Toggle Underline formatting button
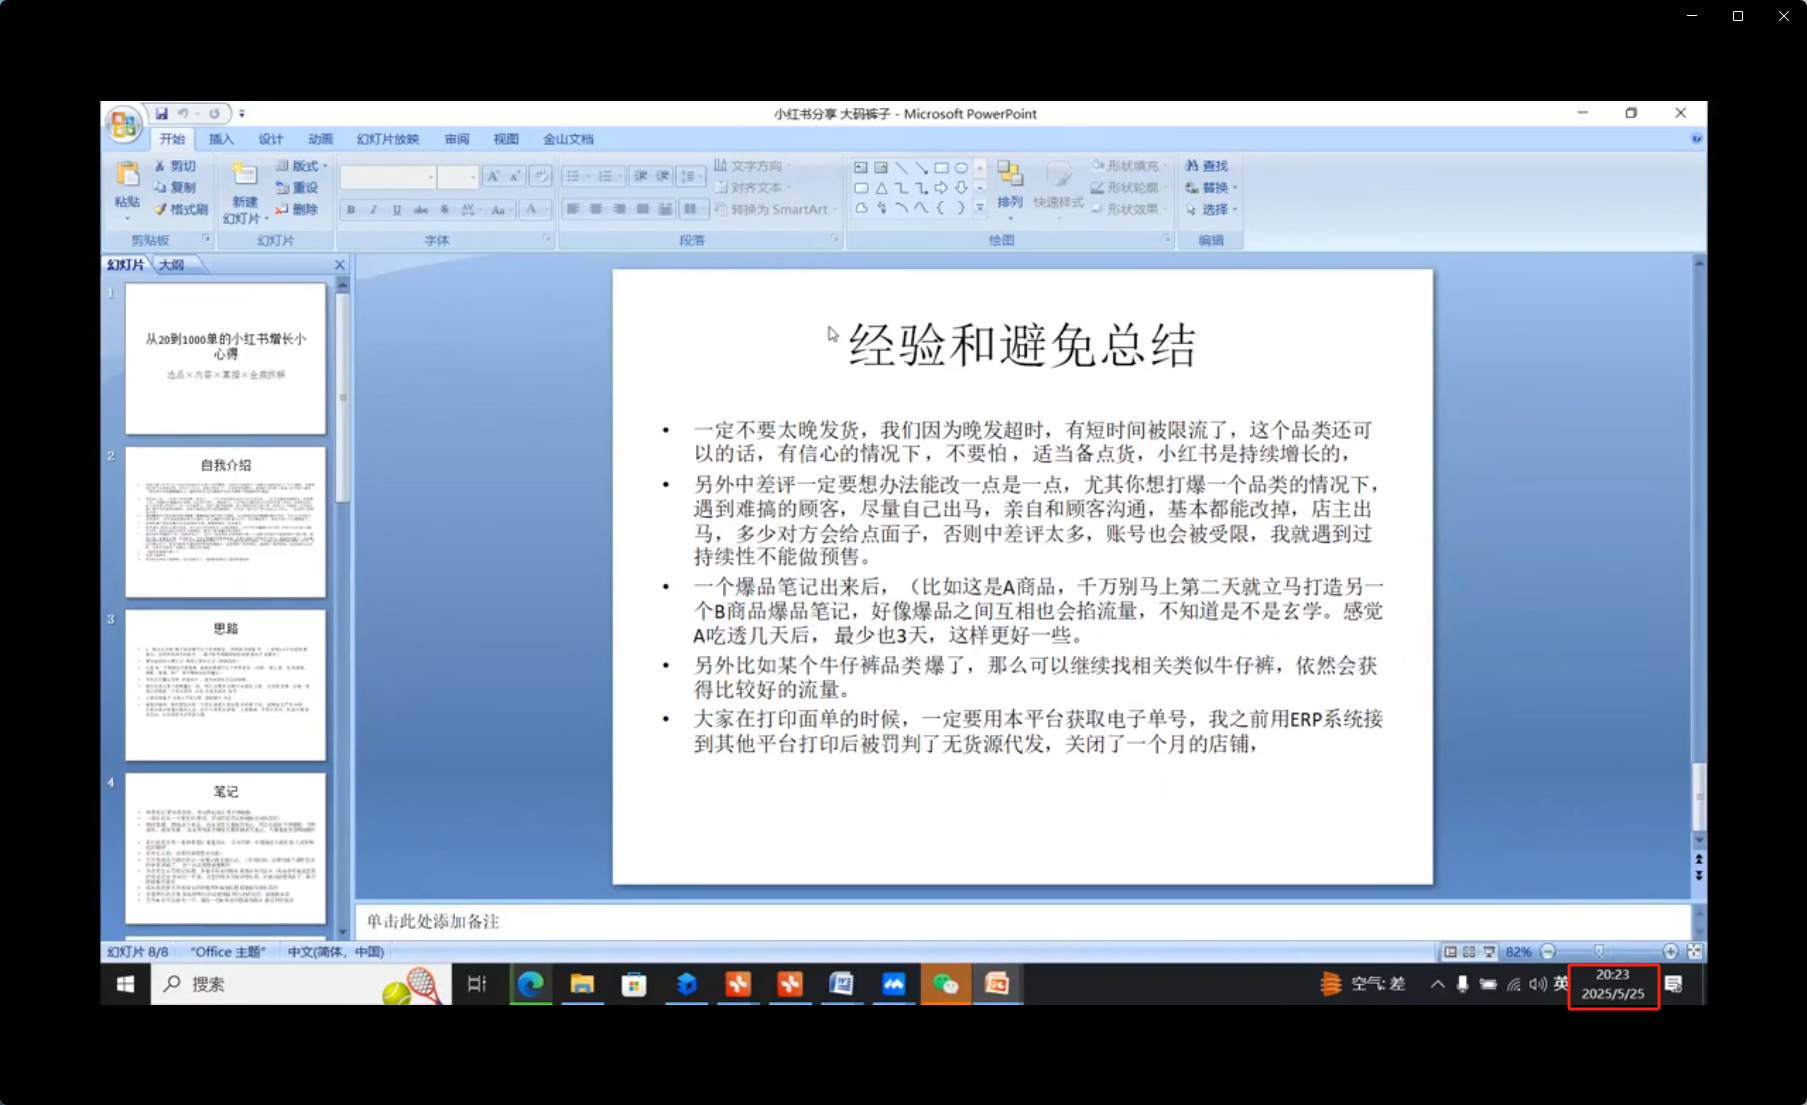This screenshot has height=1105, width=1807. point(397,210)
